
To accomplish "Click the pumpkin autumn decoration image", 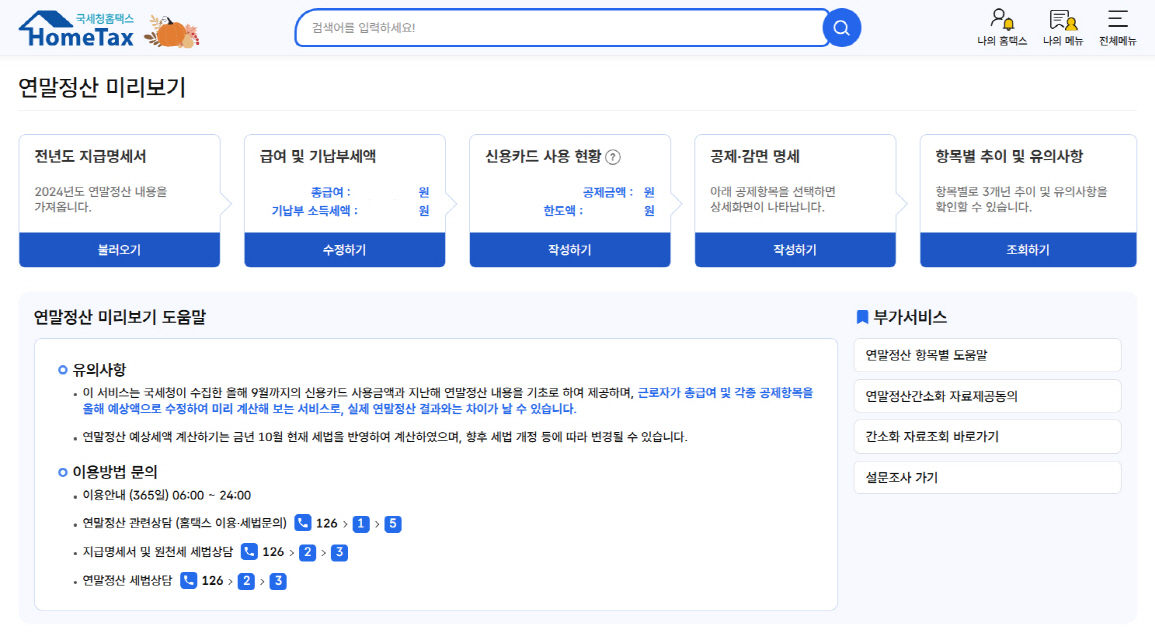I will [172, 31].
